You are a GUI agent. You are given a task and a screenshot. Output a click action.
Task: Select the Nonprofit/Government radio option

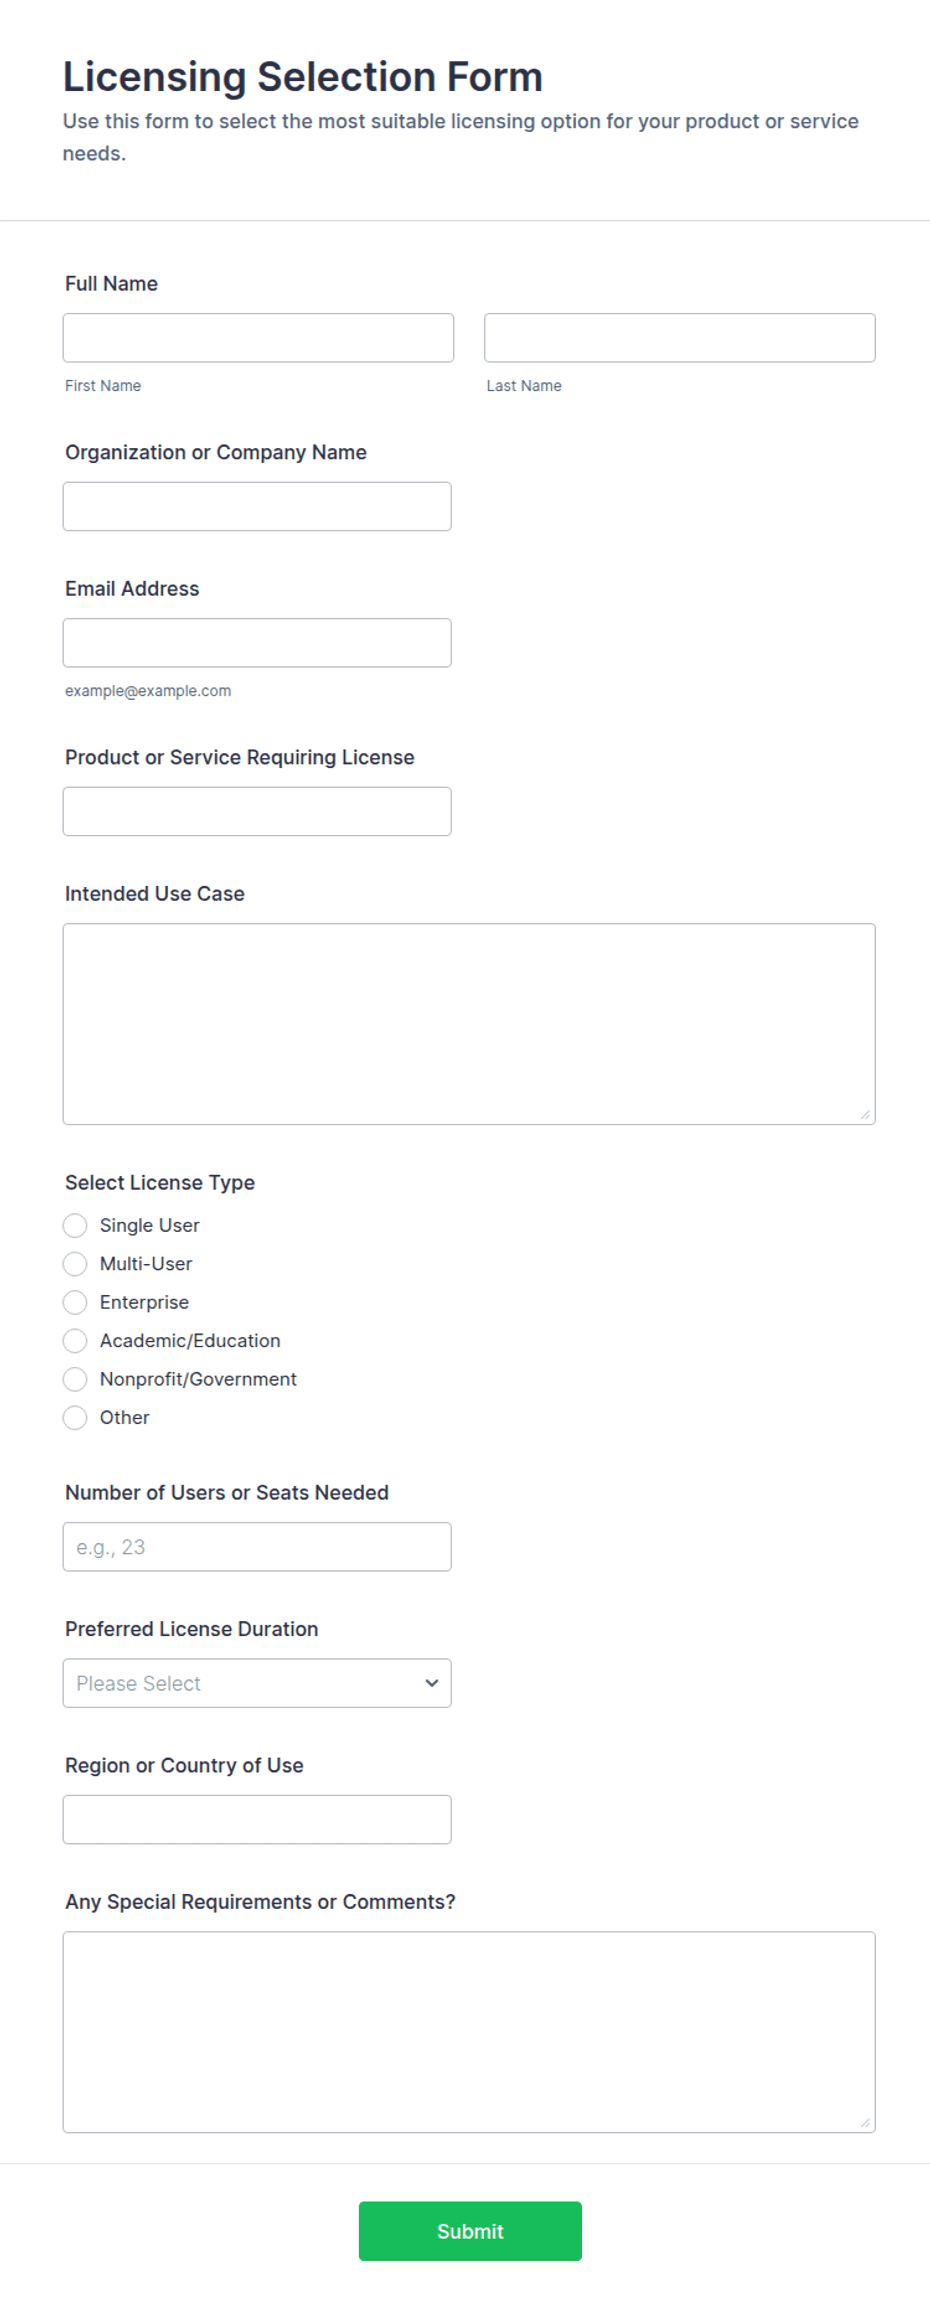(75, 1379)
